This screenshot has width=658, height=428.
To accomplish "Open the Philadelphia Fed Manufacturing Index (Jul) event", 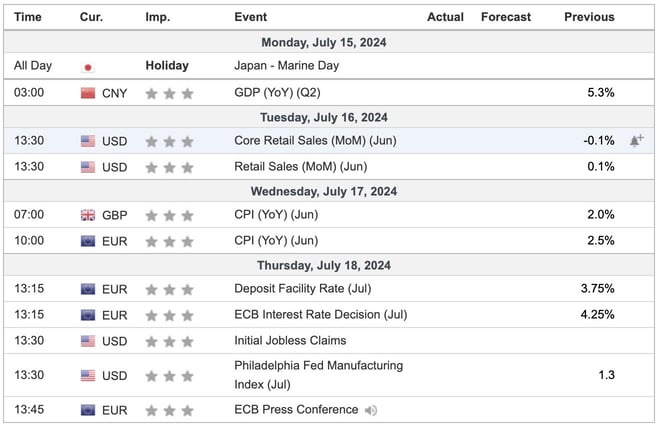I will point(319,375).
